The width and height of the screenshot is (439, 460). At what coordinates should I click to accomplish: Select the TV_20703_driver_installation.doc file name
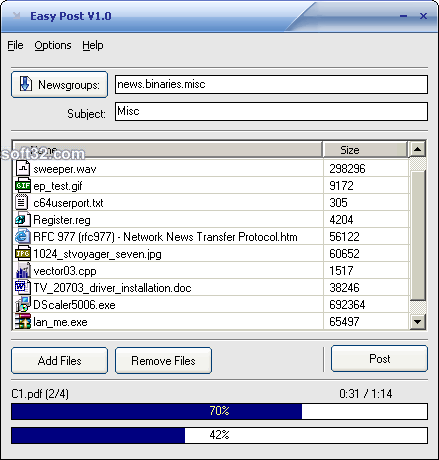[112, 288]
